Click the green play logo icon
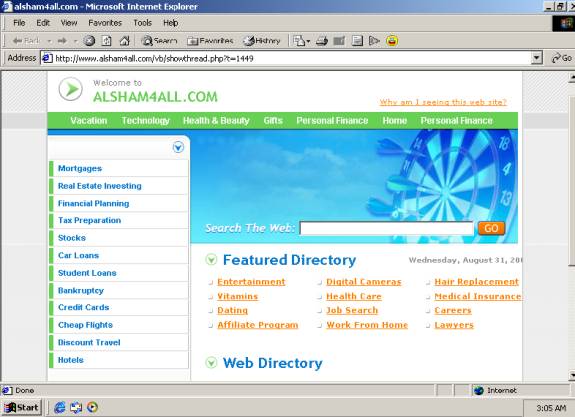 [x=71, y=89]
